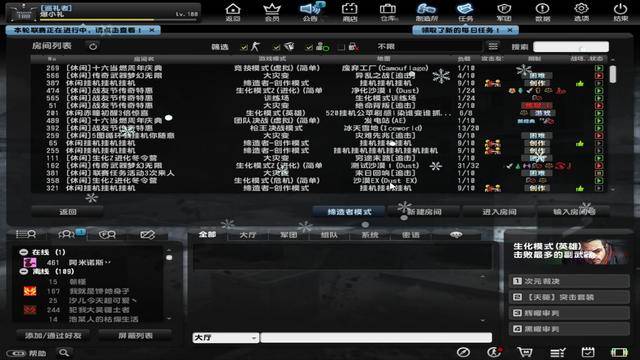Click the 添加/通过好友 add friend button
The width and height of the screenshot is (640, 360).
coord(53,336)
